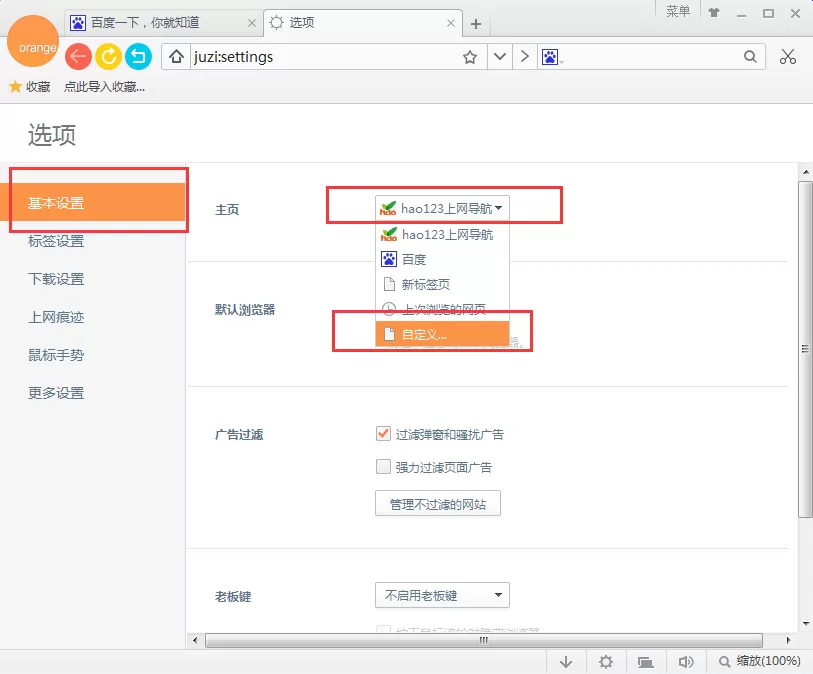Screen dimensions: 813x674
Task: Click the status bar gear icon
Action: pos(606,662)
